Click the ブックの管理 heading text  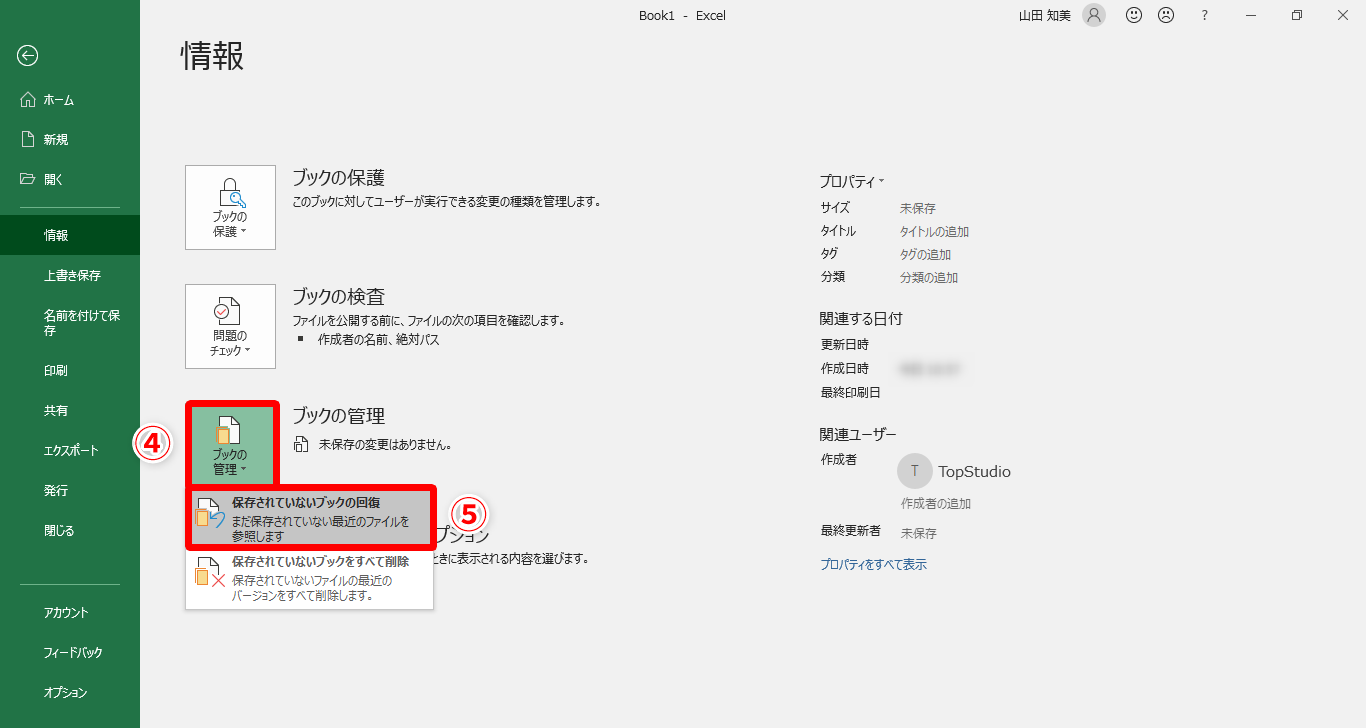click(x=338, y=416)
